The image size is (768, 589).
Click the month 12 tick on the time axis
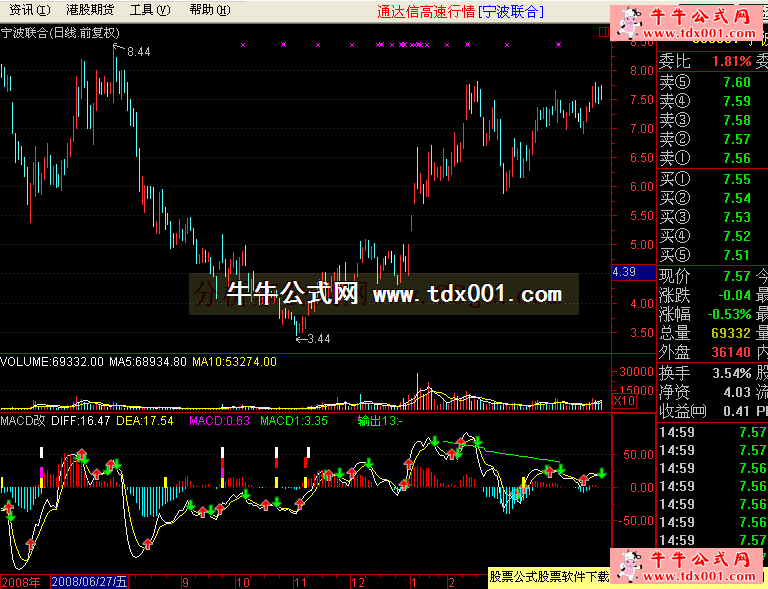[358, 583]
